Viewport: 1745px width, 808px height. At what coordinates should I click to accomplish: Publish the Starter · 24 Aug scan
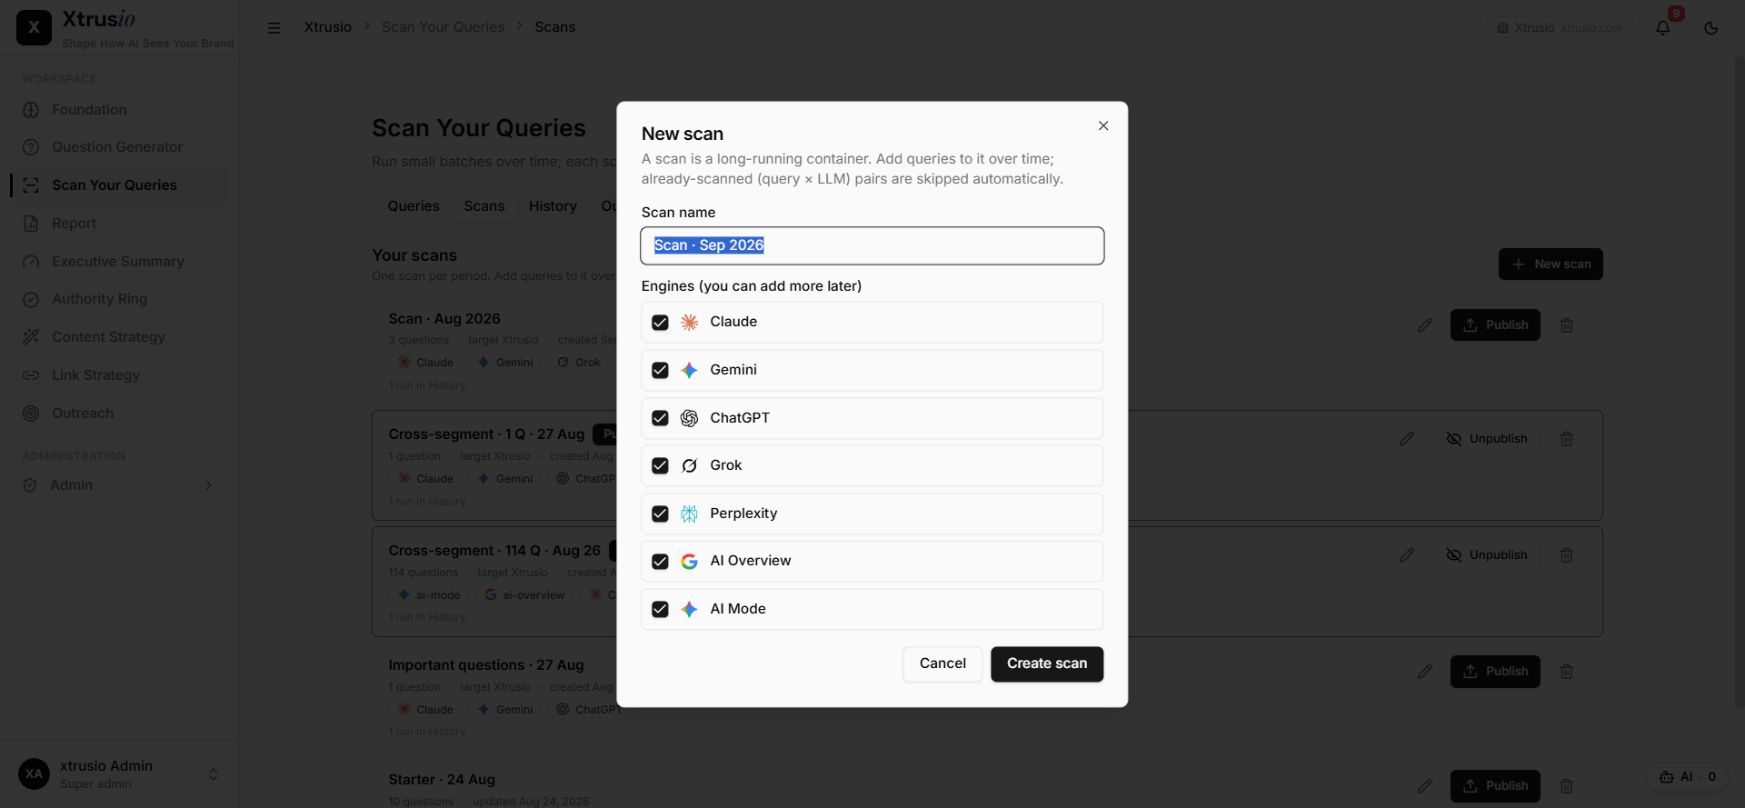[x=1495, y=786]
